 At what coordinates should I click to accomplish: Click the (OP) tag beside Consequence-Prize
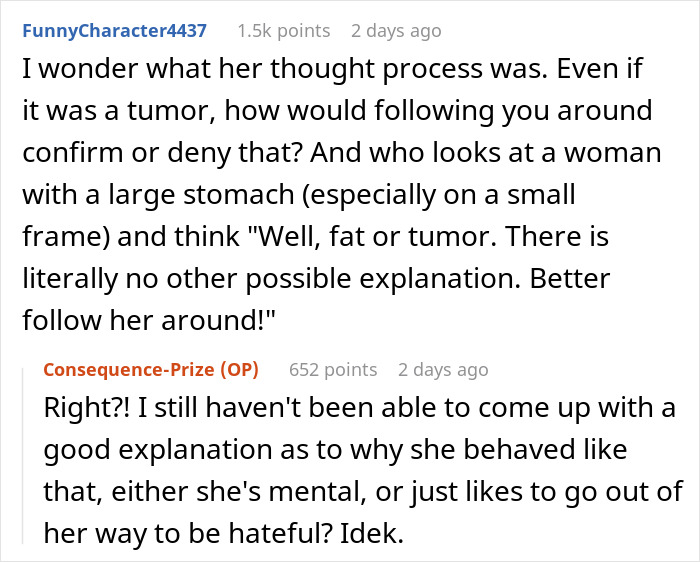[239, 370]
